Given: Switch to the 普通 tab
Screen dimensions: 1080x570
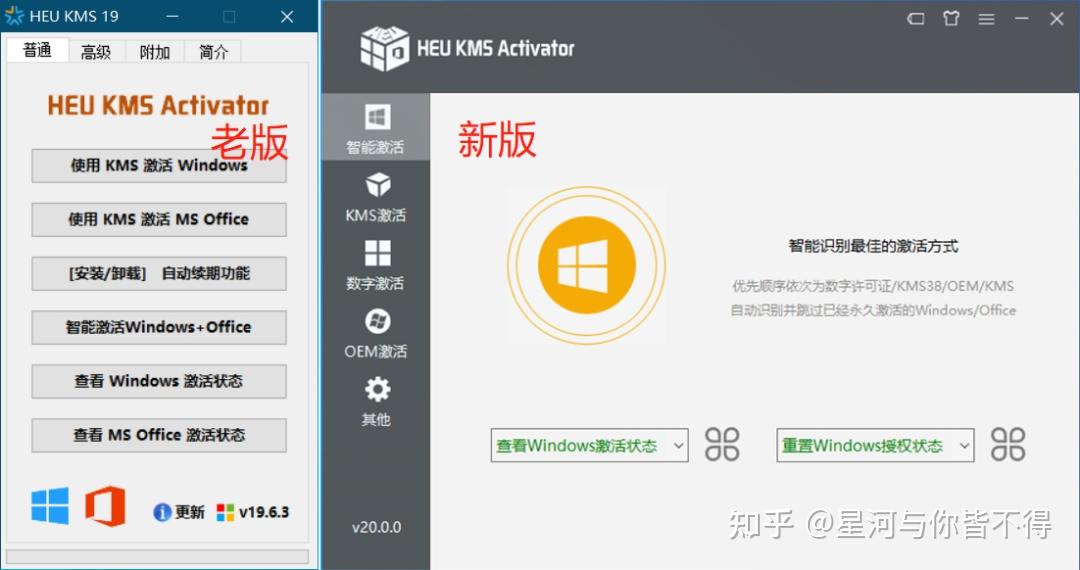Looking at the screenshot, I should point(37,50).
